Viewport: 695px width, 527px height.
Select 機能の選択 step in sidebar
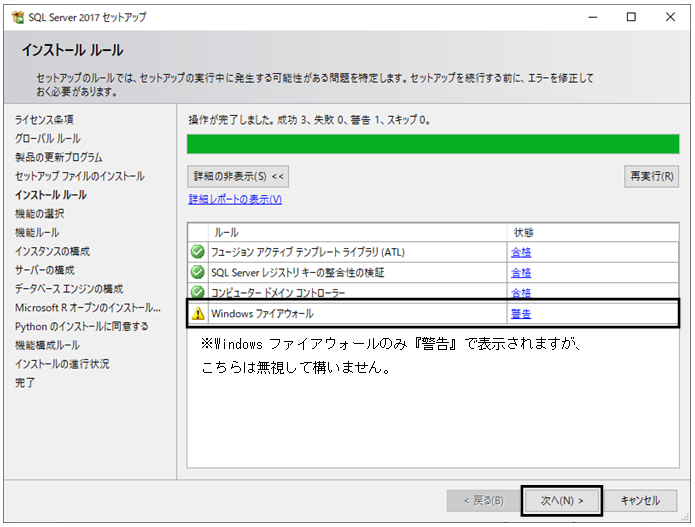(x=39, y=214)
